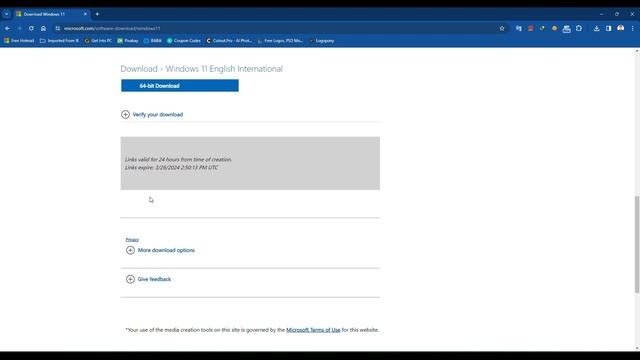Expand the Give feedback section

pyautogui.click(x=149, y=279)
